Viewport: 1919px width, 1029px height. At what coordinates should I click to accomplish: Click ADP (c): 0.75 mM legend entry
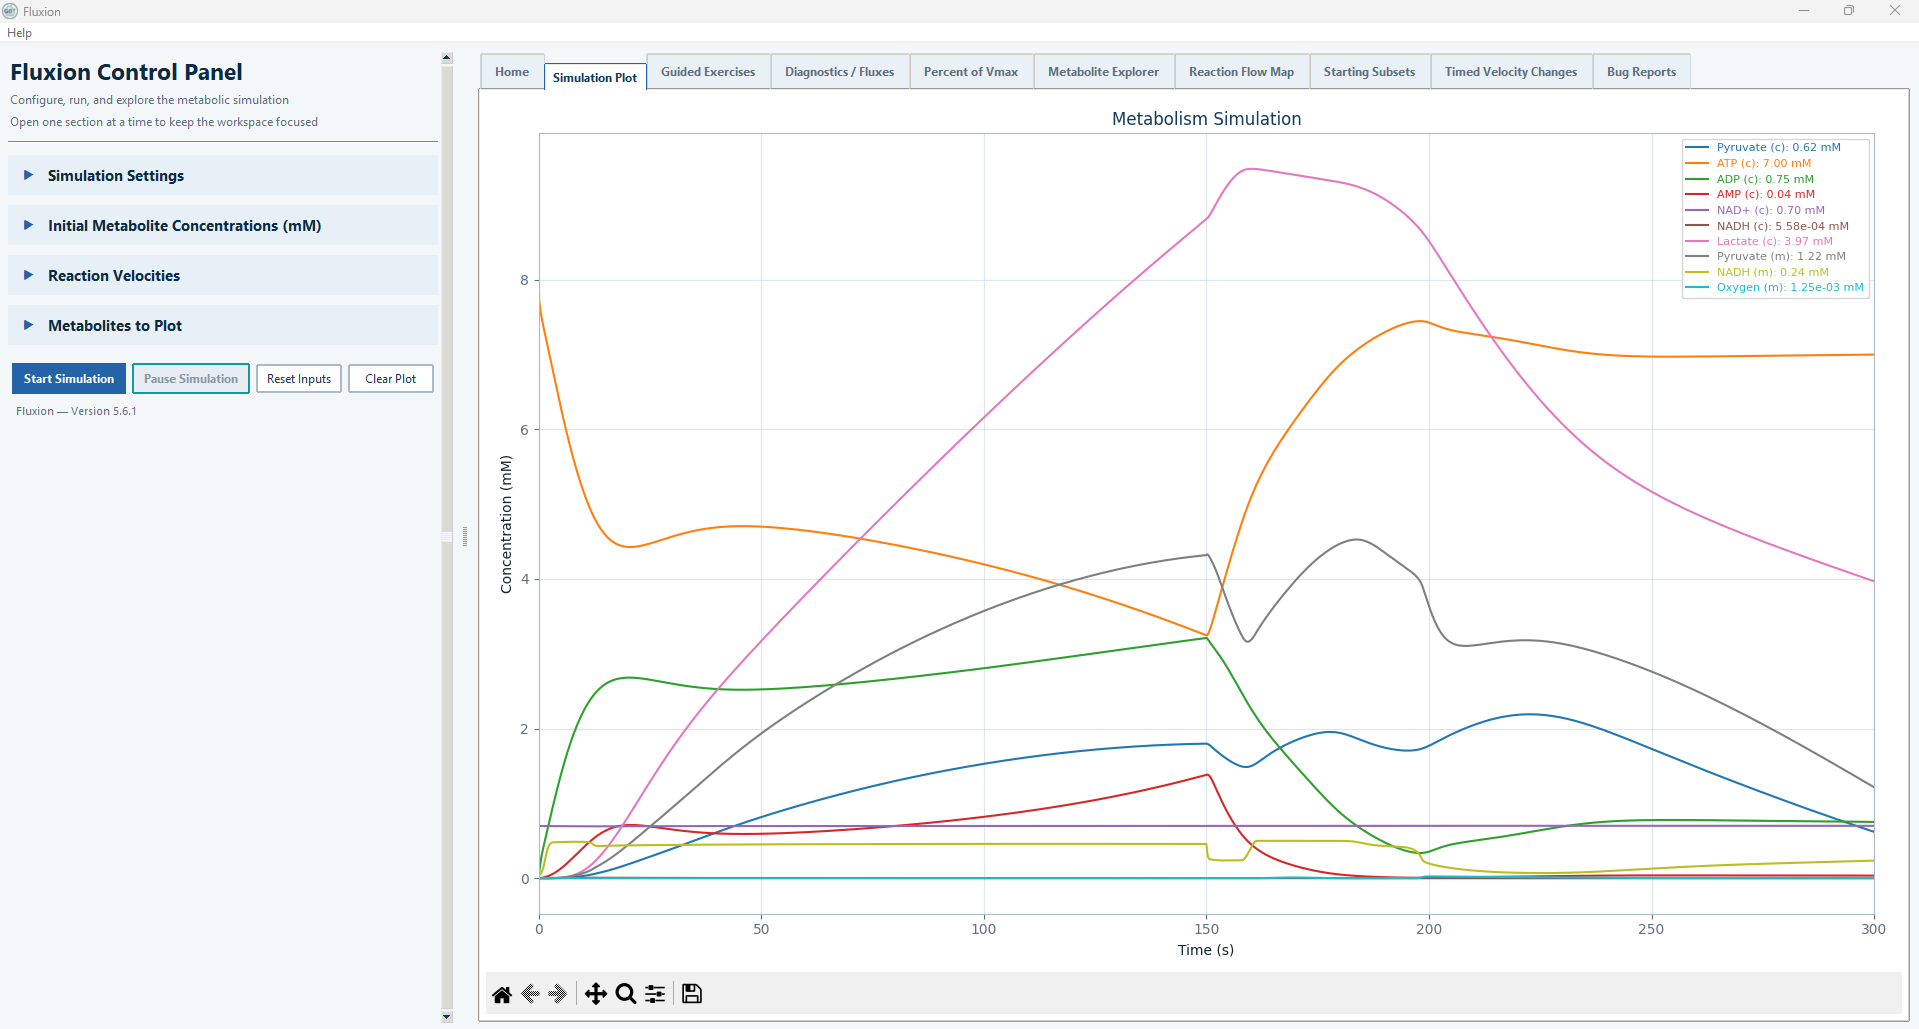(1765, 179)
